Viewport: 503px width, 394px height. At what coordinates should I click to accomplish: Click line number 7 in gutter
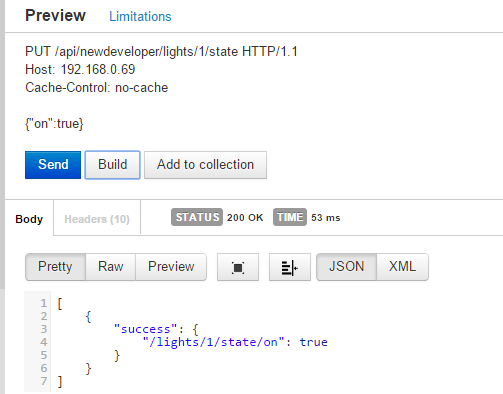pos(44,381)
